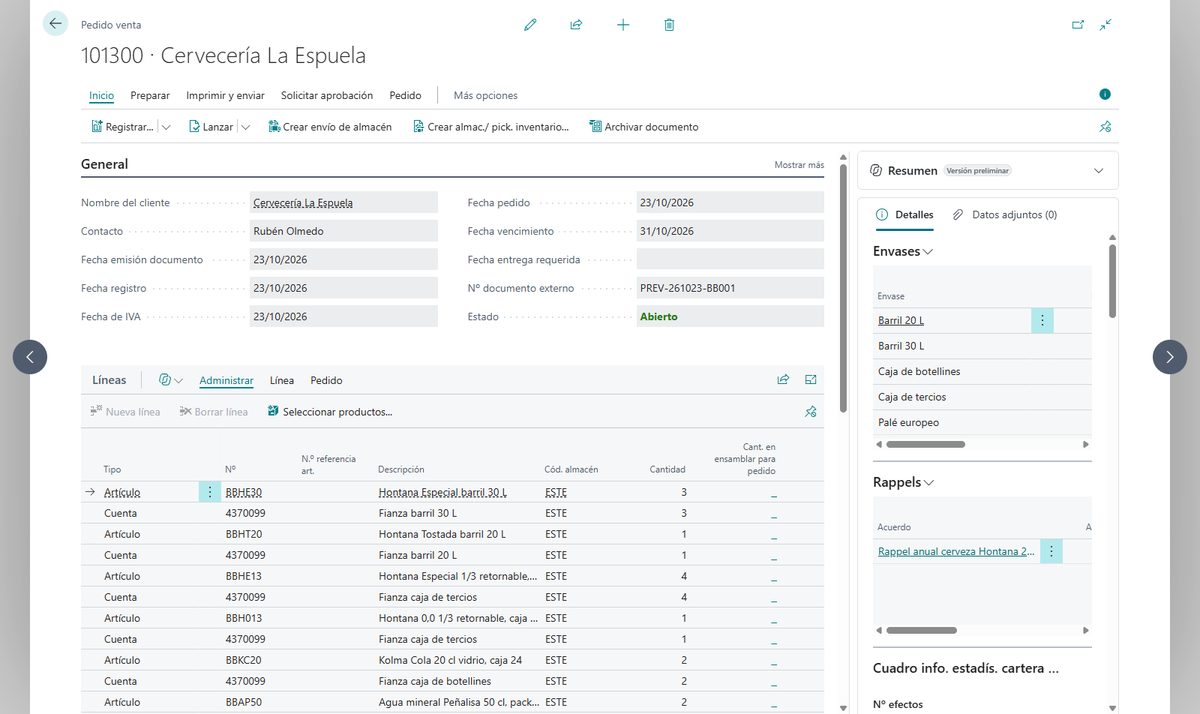Viewport: 1200px width, 714px height.
Task: Click Seleccionar productos
Action: 329,411
